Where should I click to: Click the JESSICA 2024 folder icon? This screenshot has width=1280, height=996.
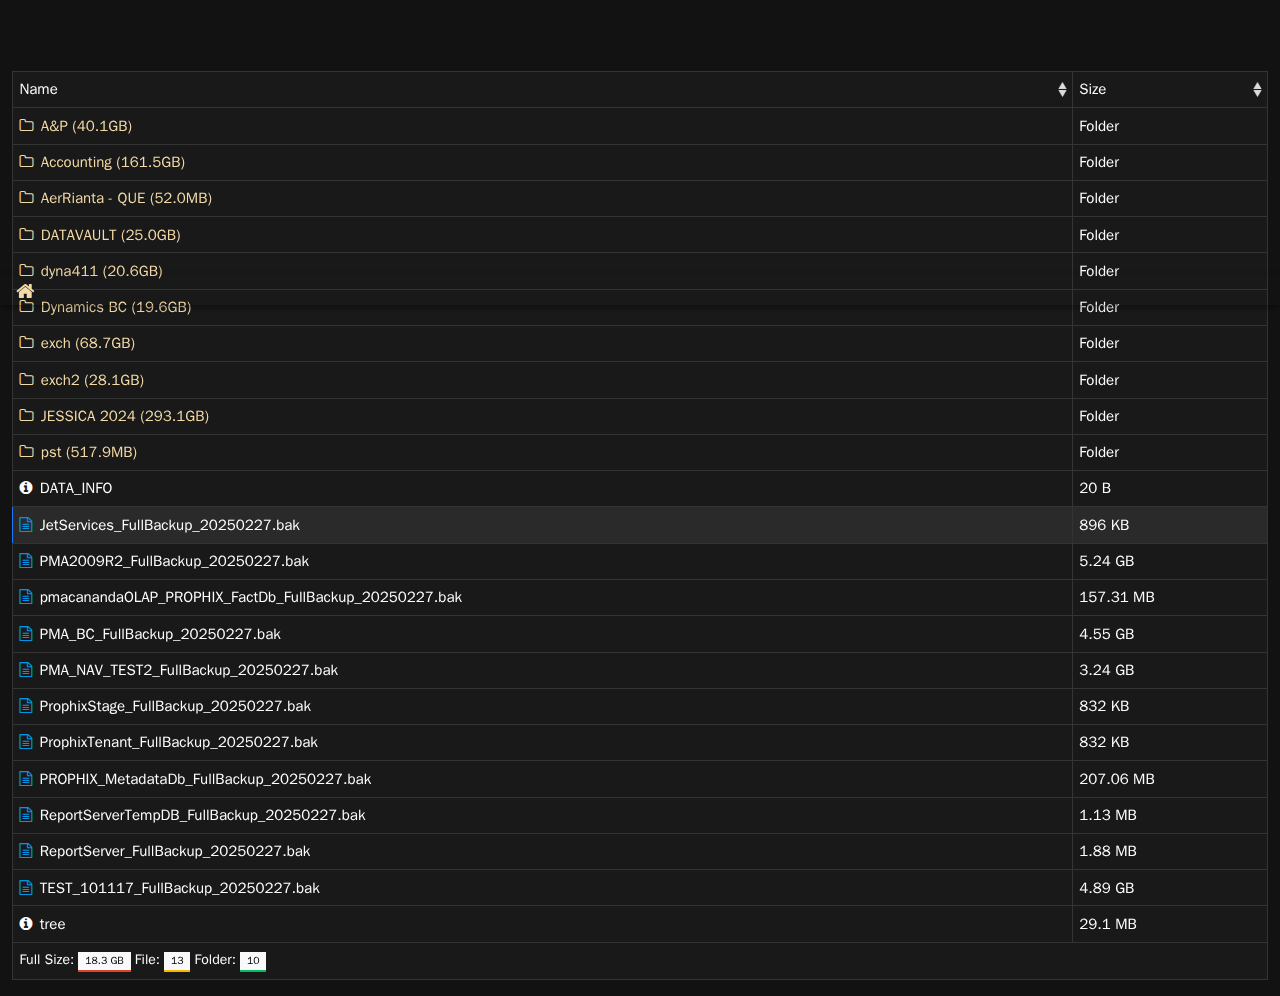click(x=27, y=415)
